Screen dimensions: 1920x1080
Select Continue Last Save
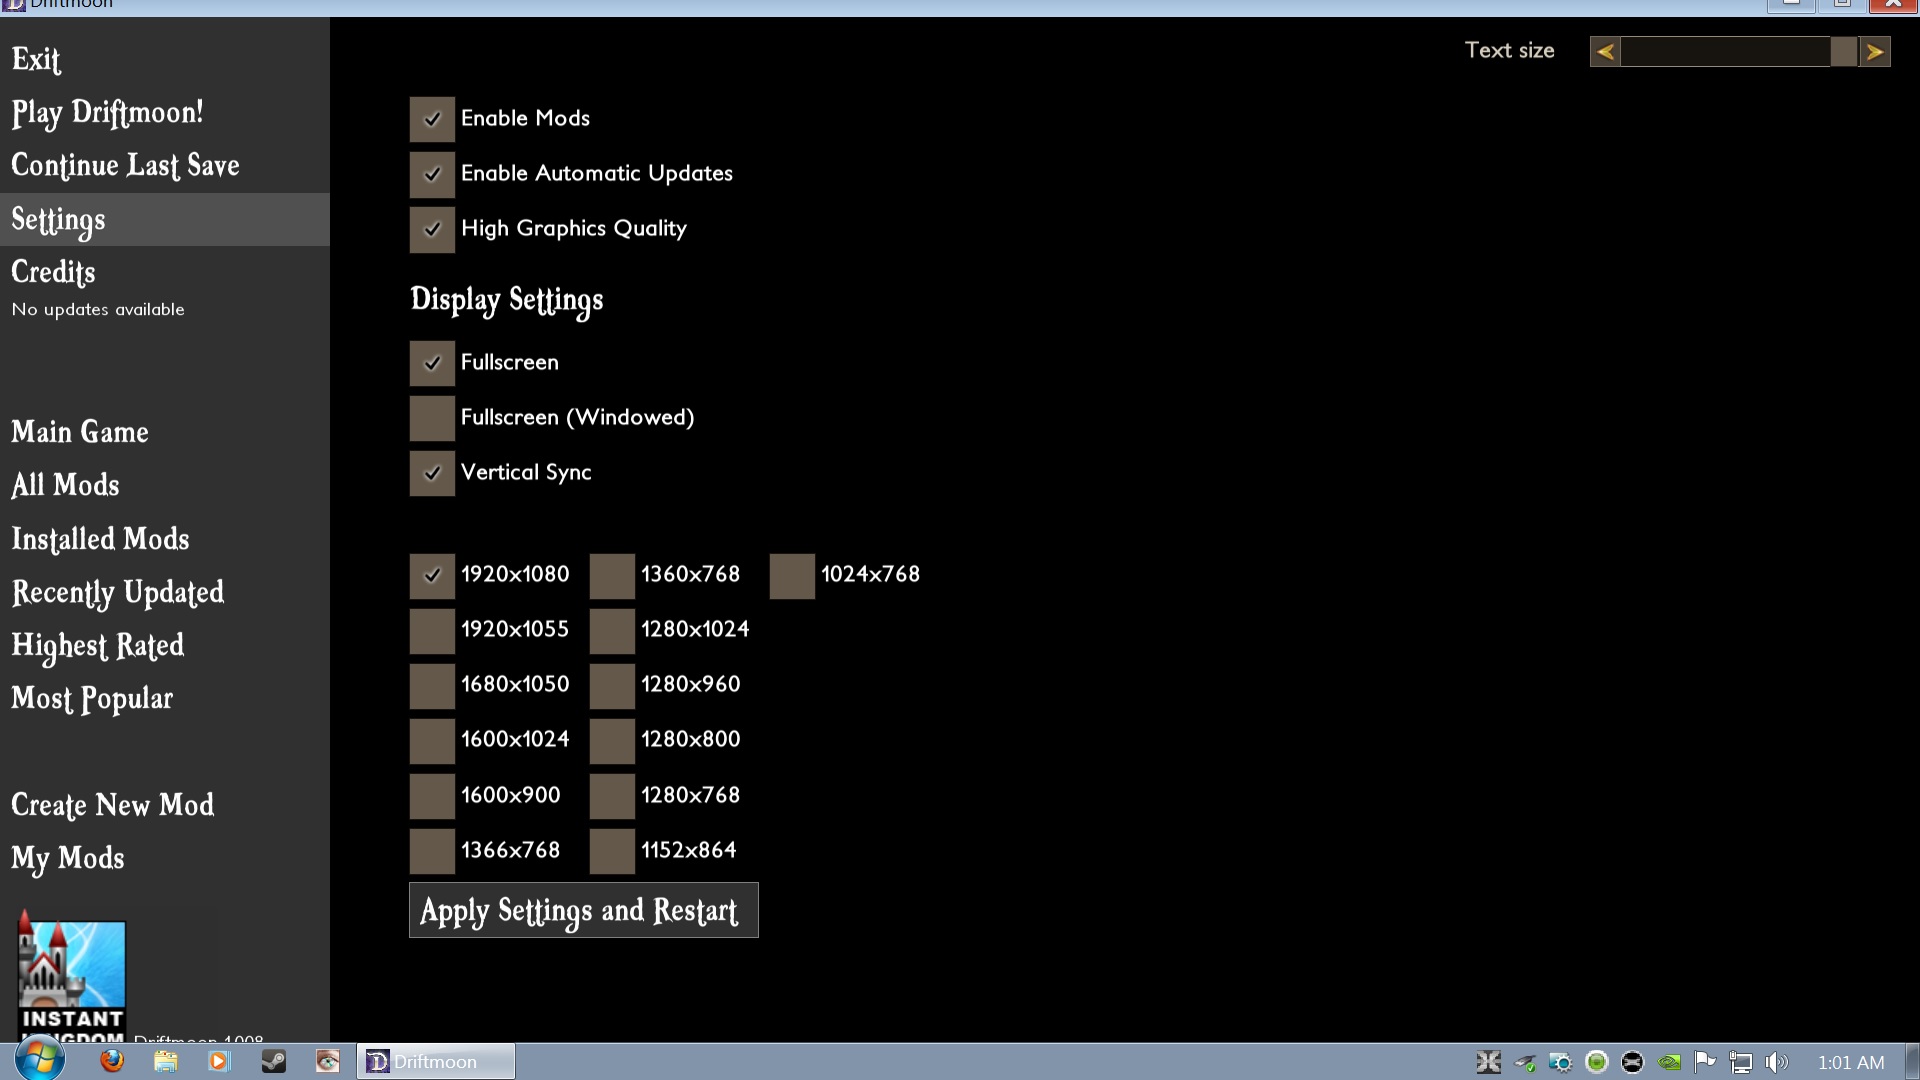click(x=125, y=166)
